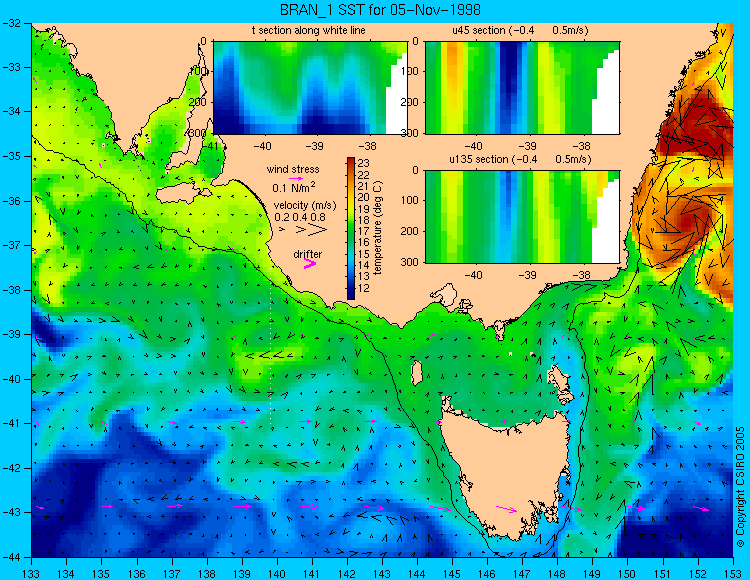This screenshot has width=750, height=580.
Task: Click the magenta wind stress legend arrow
Action: 296,178
